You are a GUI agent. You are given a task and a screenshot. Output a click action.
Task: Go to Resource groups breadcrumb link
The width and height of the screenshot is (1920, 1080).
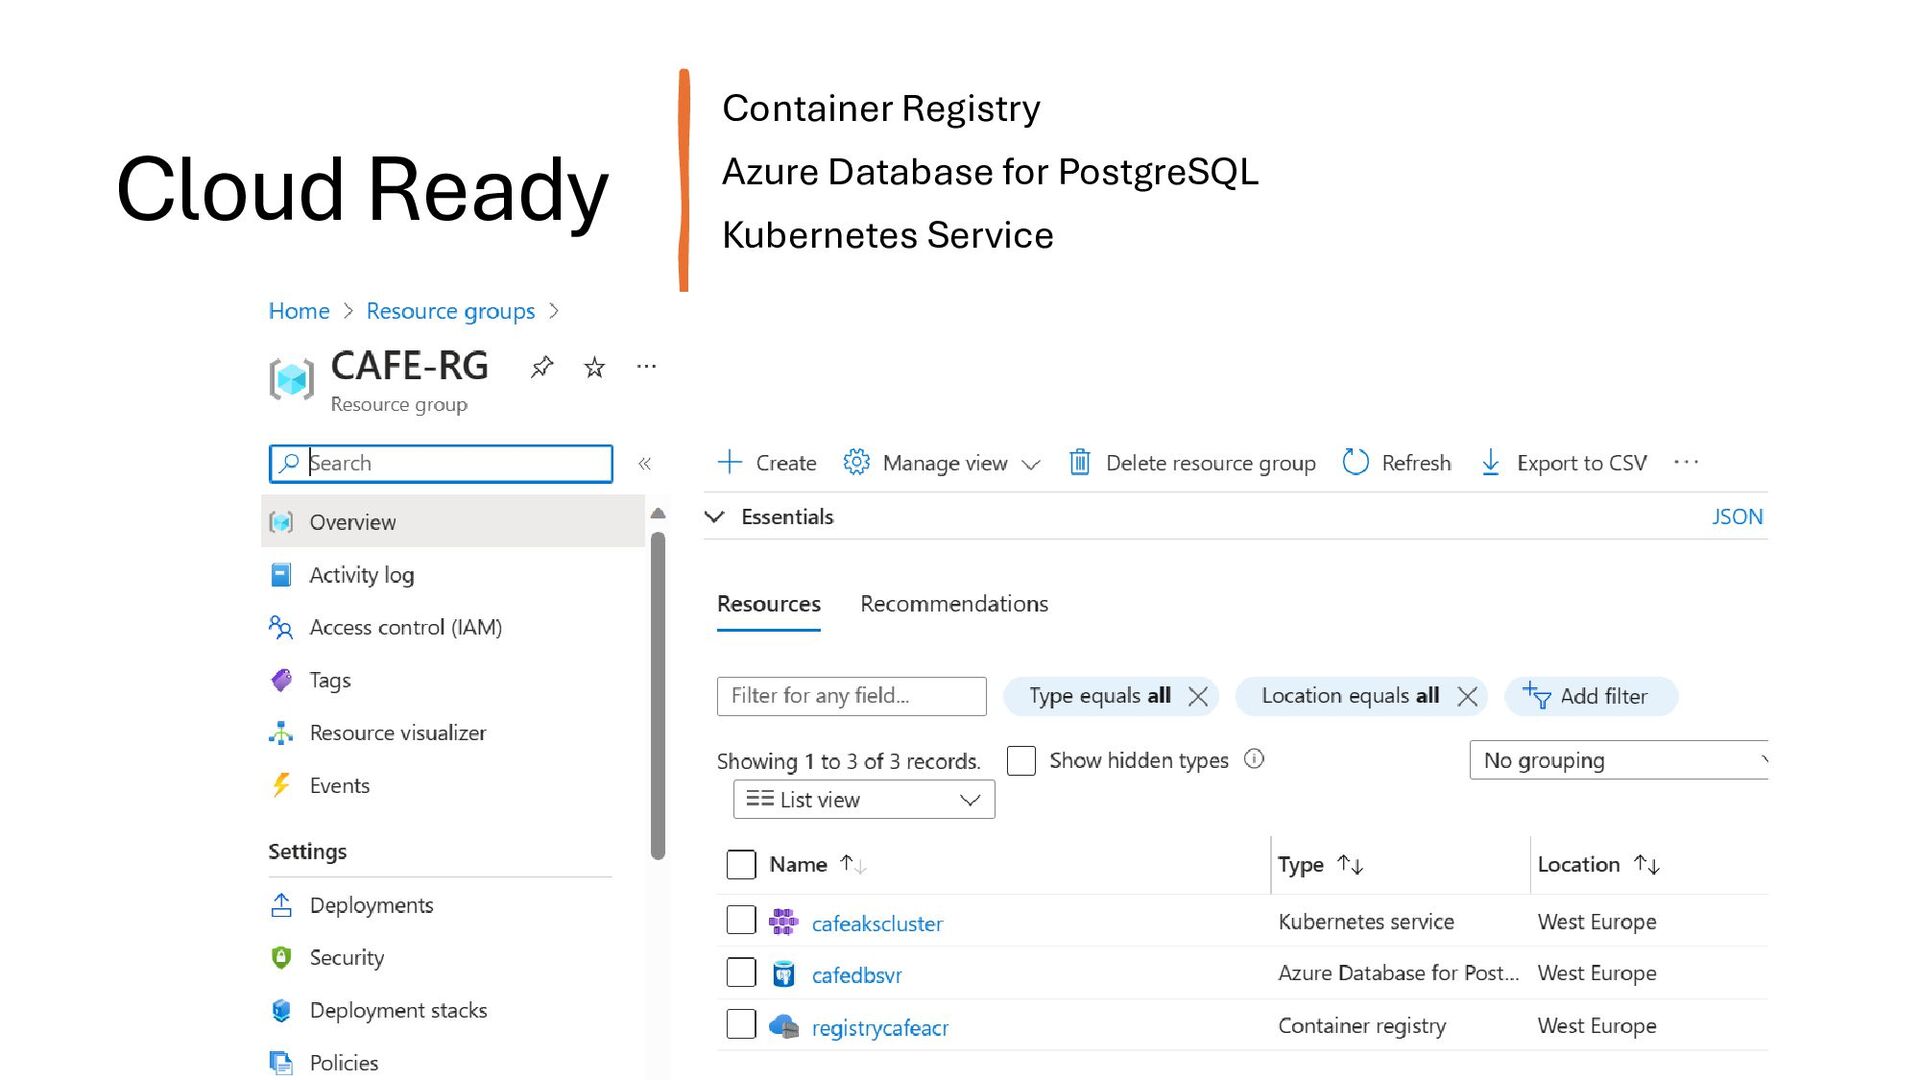pos(450,311)
